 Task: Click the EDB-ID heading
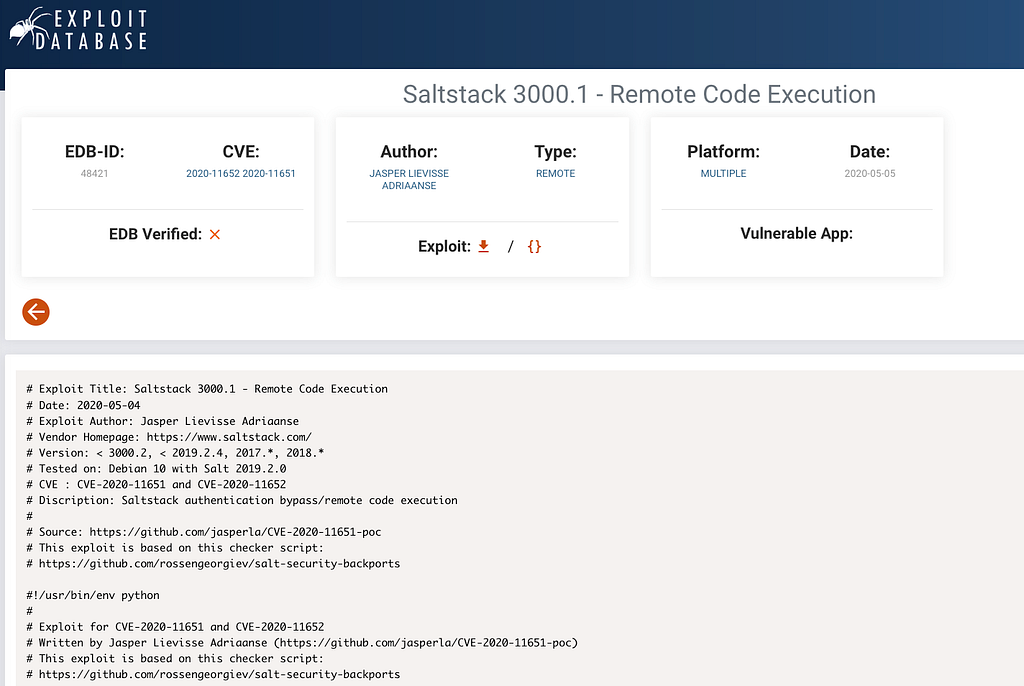click(95, 152)
